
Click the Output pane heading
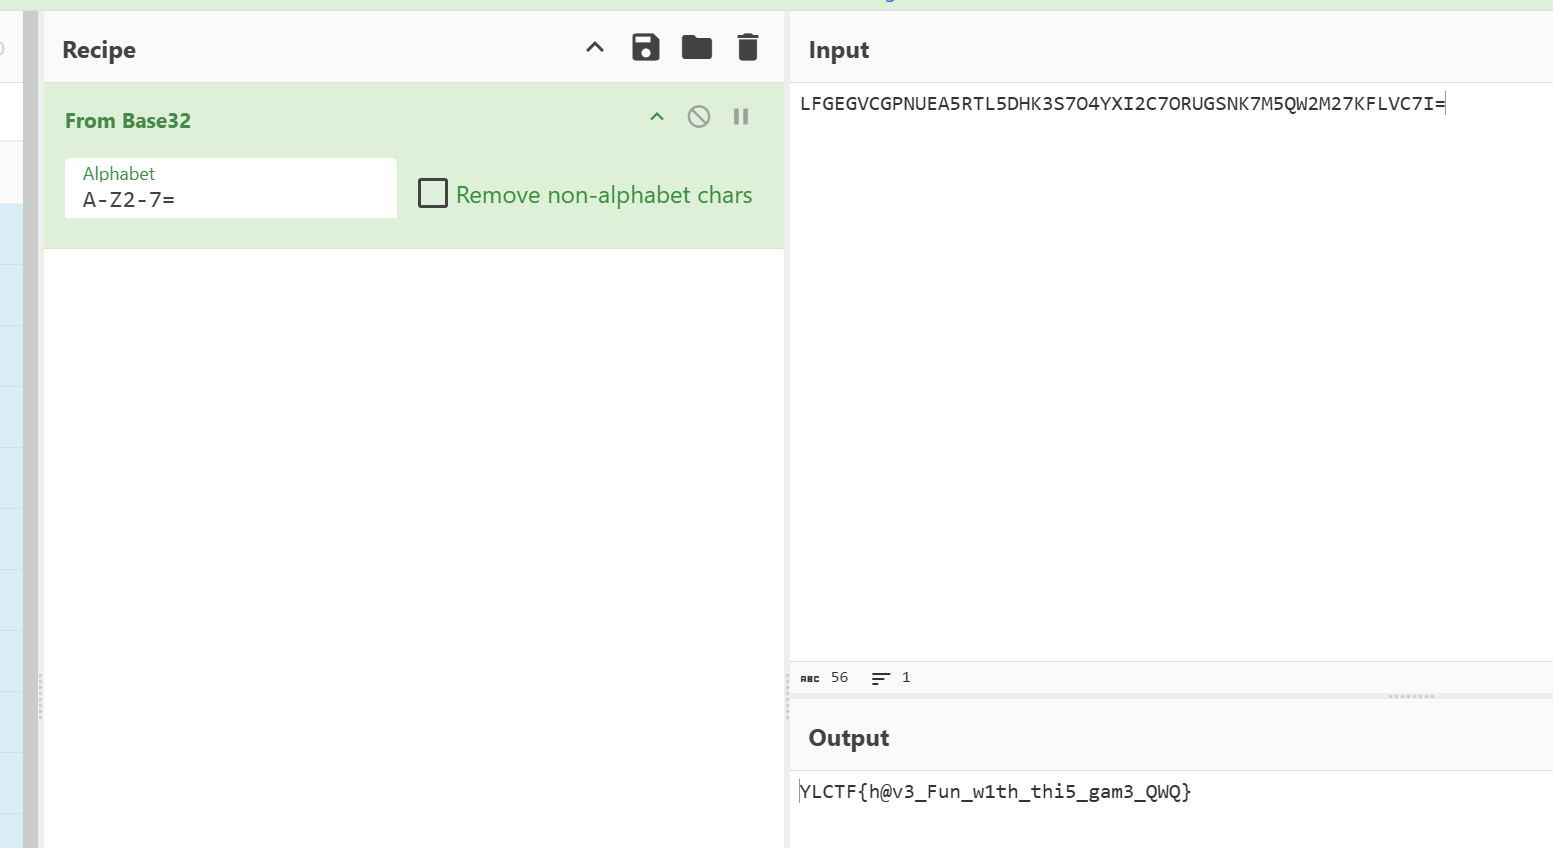[x=848, y=738]
